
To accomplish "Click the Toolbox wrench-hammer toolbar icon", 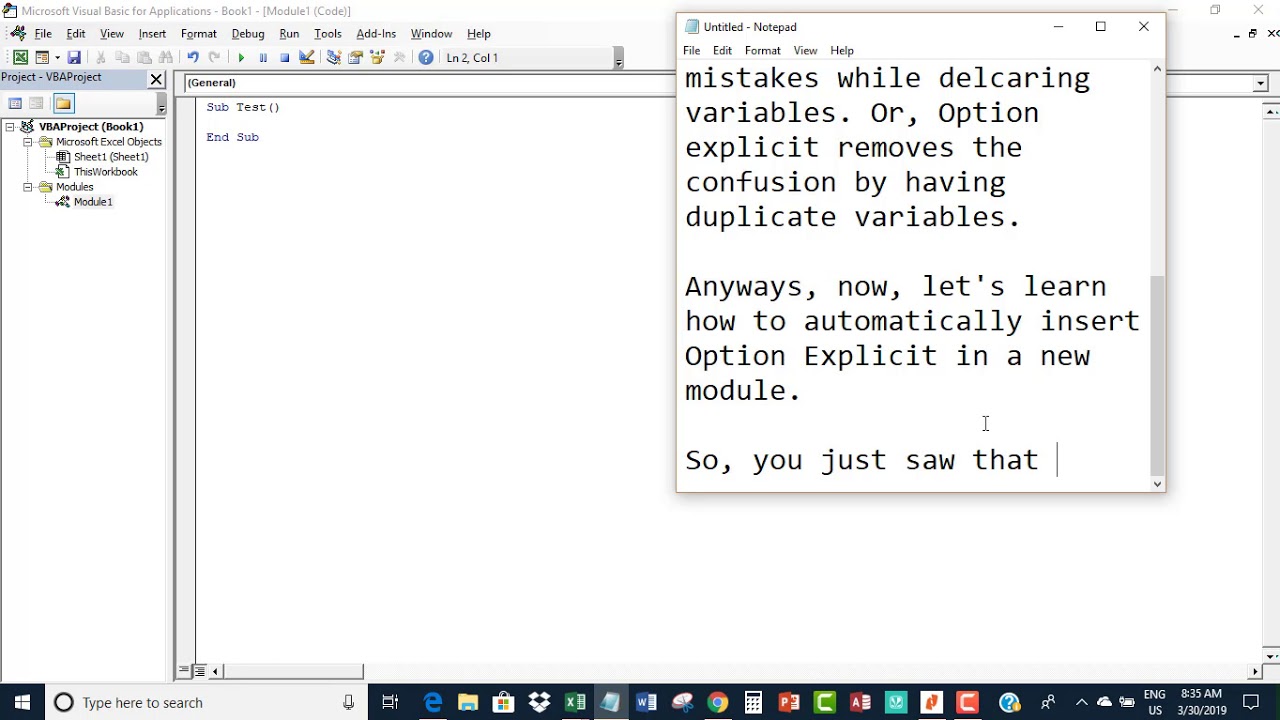I will tap(399, 58).
